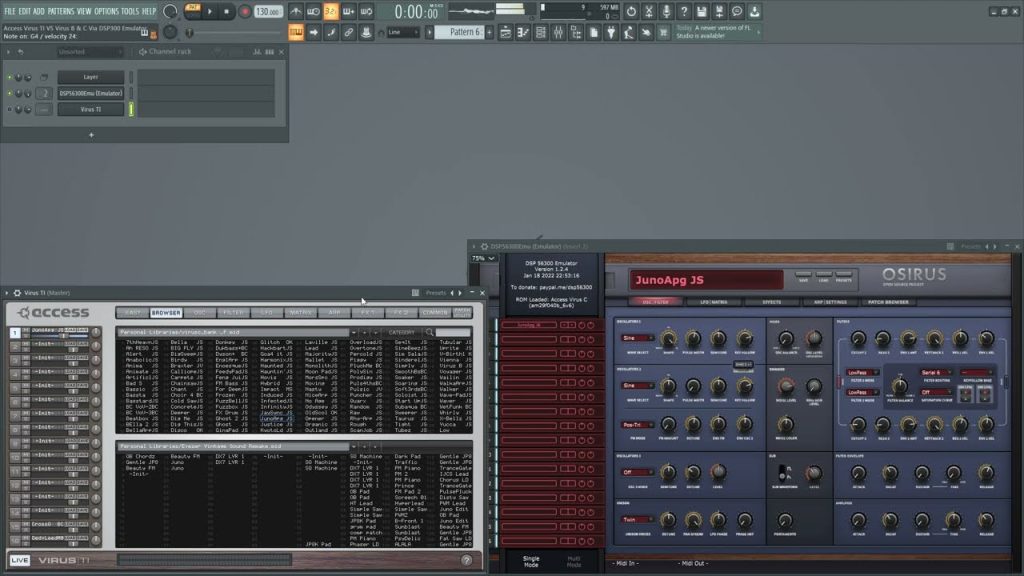Open the FILE menu
1024x576 pixels.
(10, 11)
